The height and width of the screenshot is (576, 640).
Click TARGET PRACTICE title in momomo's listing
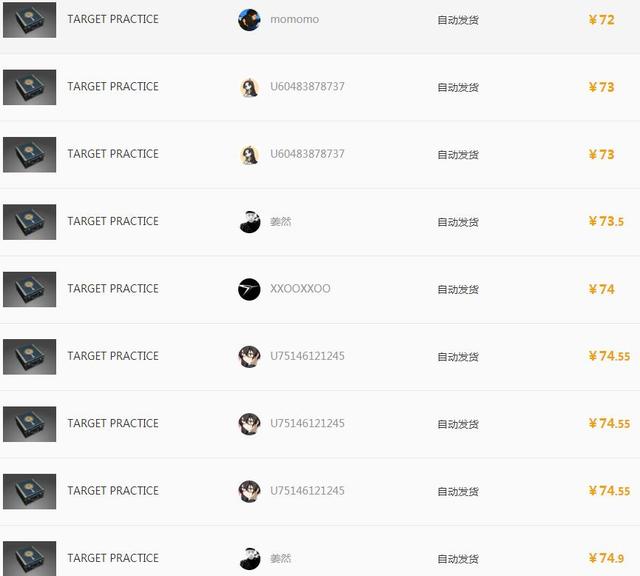pyautogui.click(x=113, y=19)
